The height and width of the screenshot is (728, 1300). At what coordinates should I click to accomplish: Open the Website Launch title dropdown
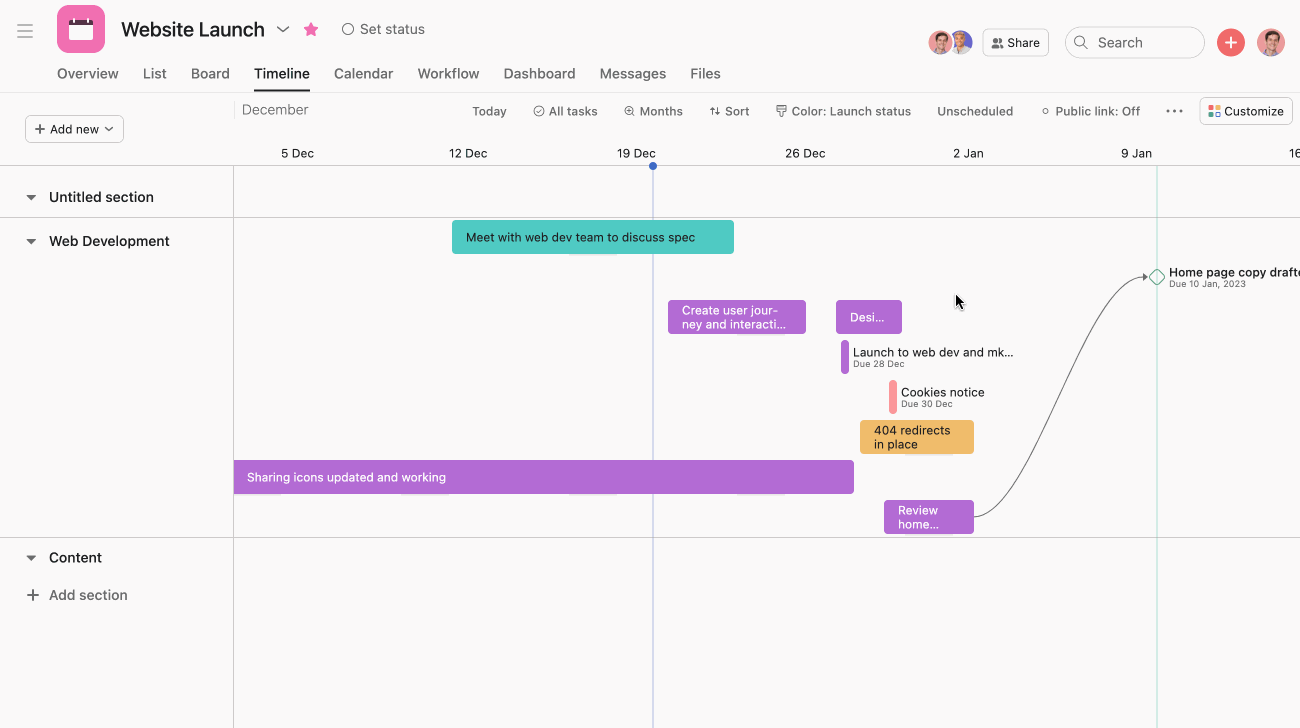[x=282, y=30]
